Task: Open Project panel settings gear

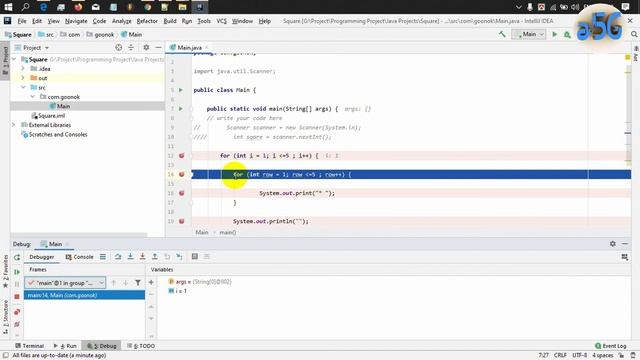Action: pos(146,48)
